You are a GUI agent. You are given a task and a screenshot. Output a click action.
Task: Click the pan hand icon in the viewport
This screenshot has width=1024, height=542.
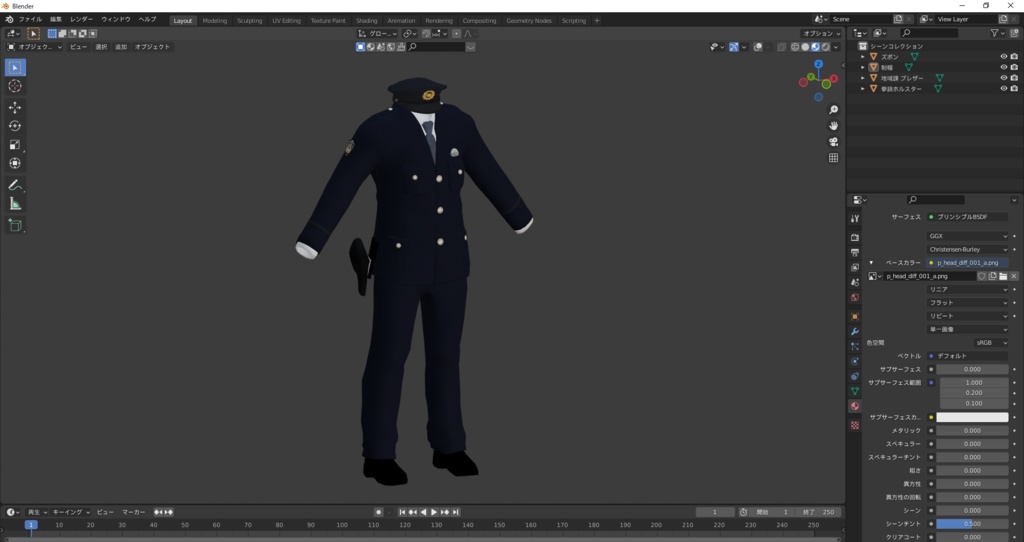(833, 125)
